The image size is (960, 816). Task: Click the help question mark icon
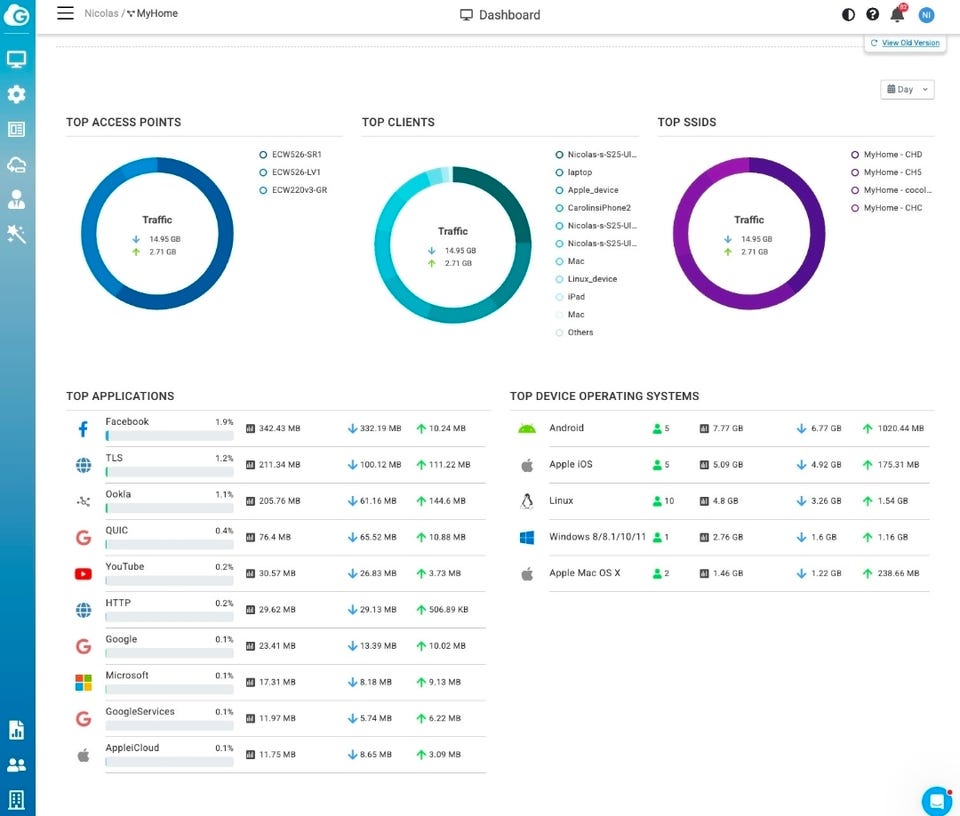click(872, 15)
